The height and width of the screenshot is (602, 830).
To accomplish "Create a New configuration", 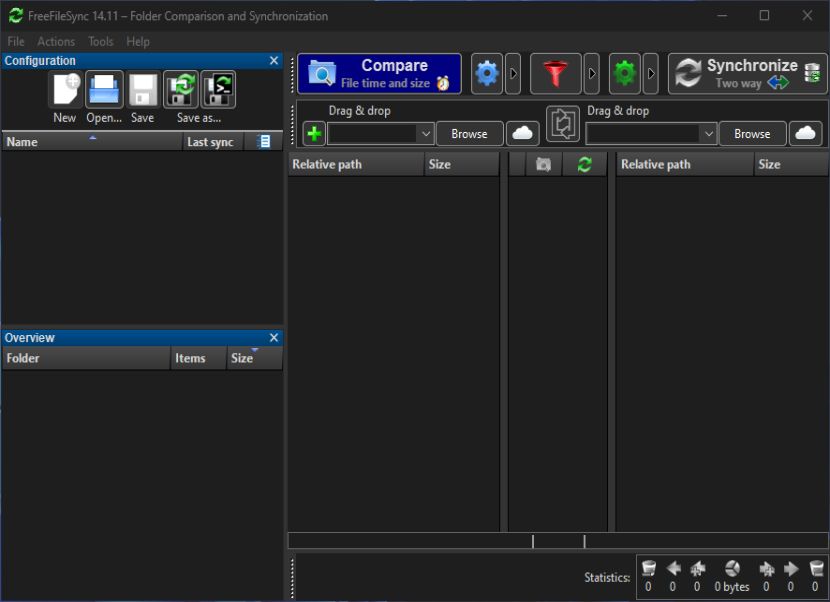I will click(x=65, y=89).
